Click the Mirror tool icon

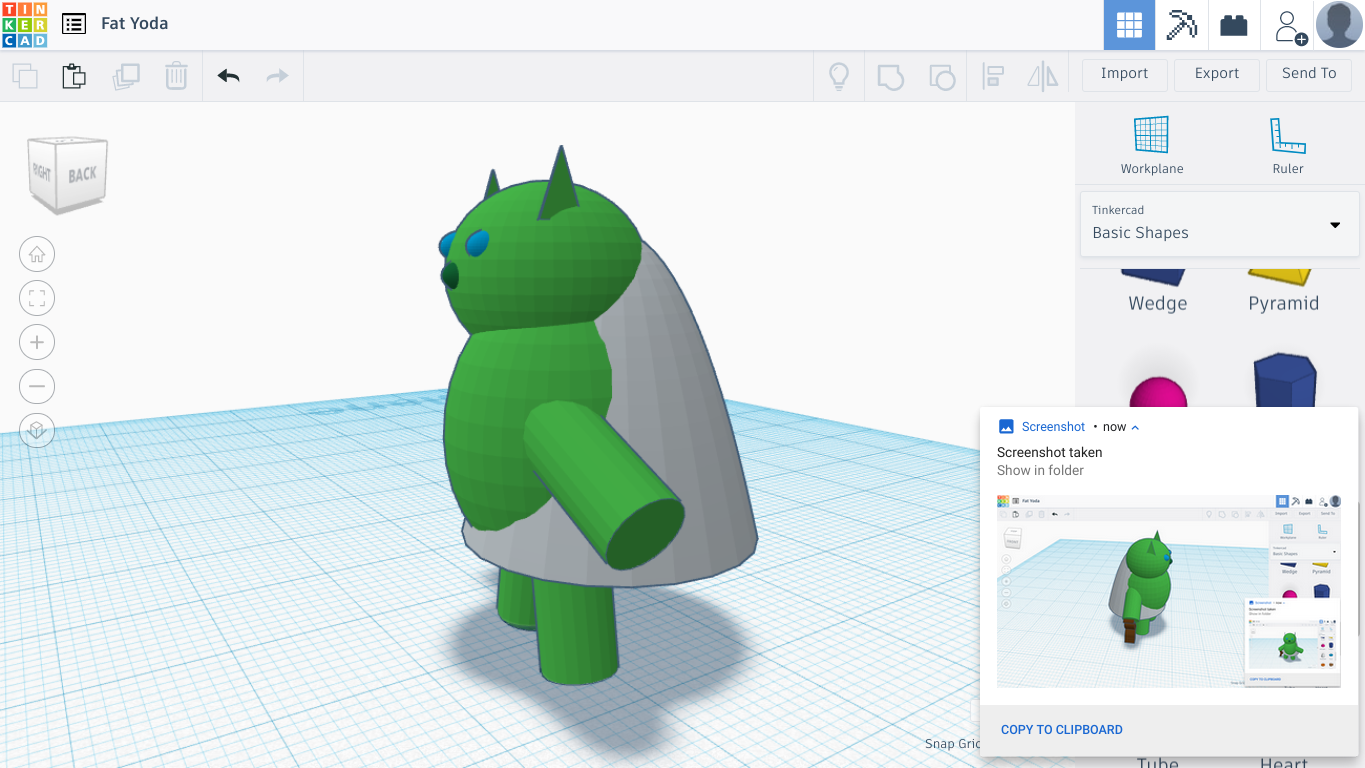pos(1042,76)
